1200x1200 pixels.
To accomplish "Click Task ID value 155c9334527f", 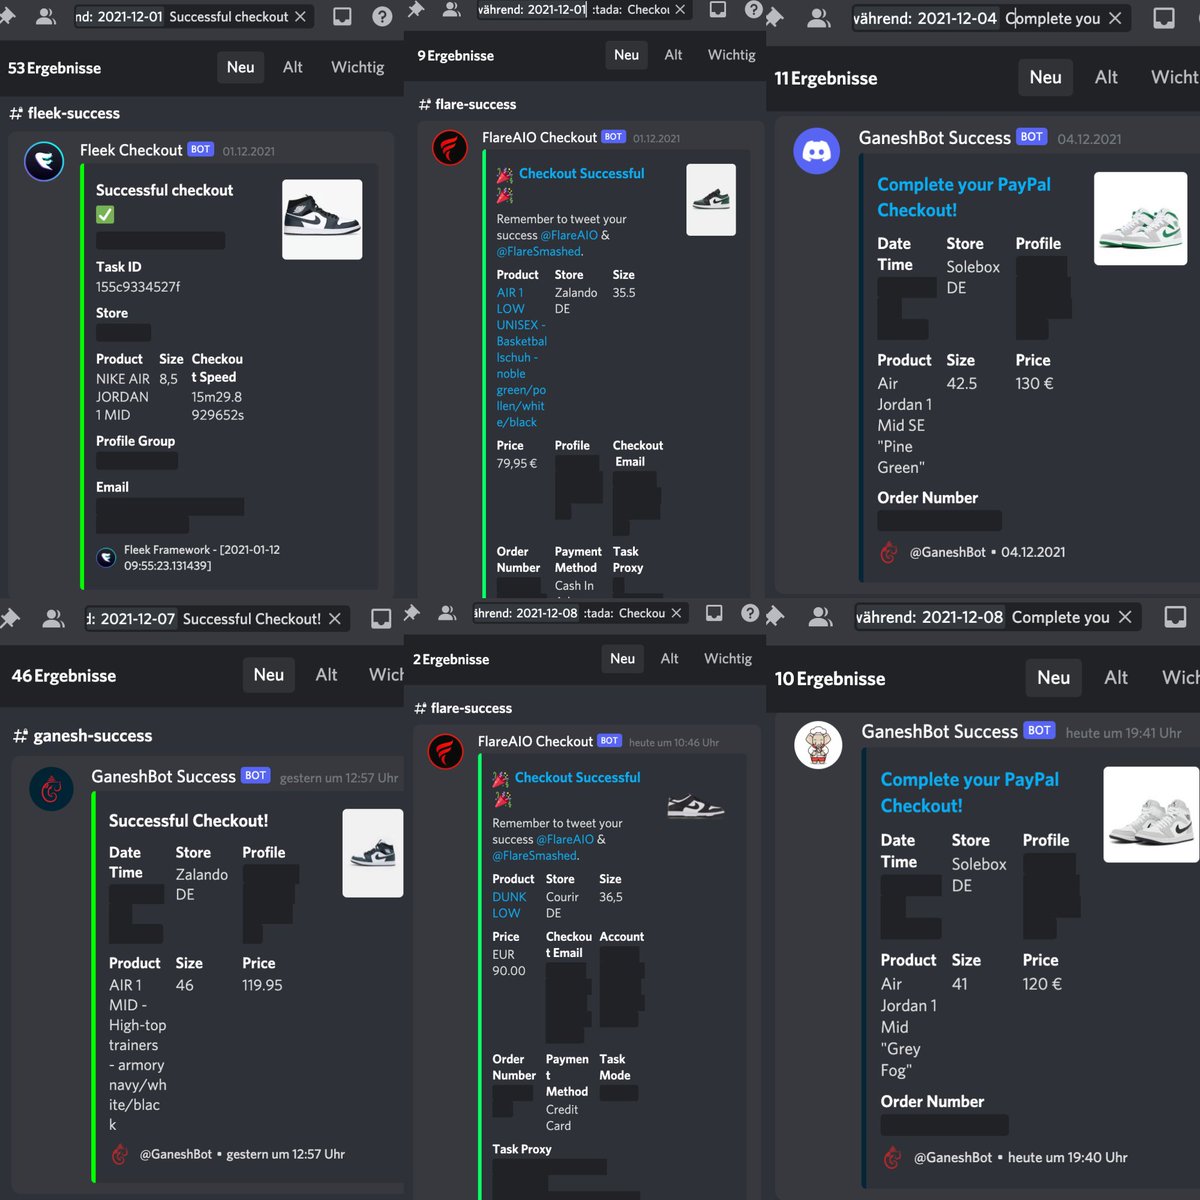I will [x=138, y=287].
